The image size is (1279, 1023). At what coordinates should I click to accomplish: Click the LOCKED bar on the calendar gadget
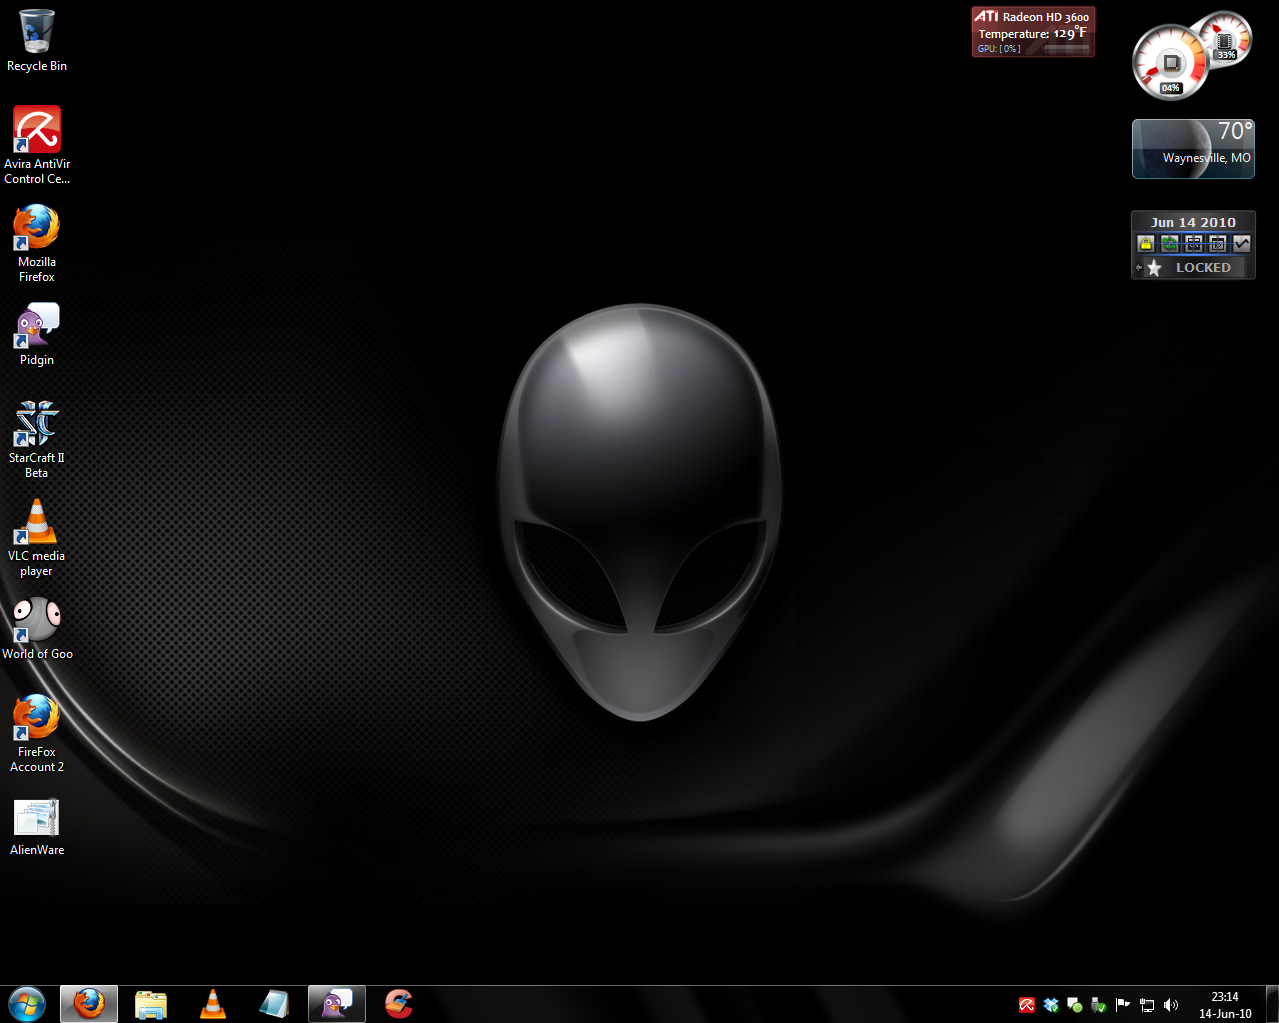pyautogui.click(x=1203, y=267)
